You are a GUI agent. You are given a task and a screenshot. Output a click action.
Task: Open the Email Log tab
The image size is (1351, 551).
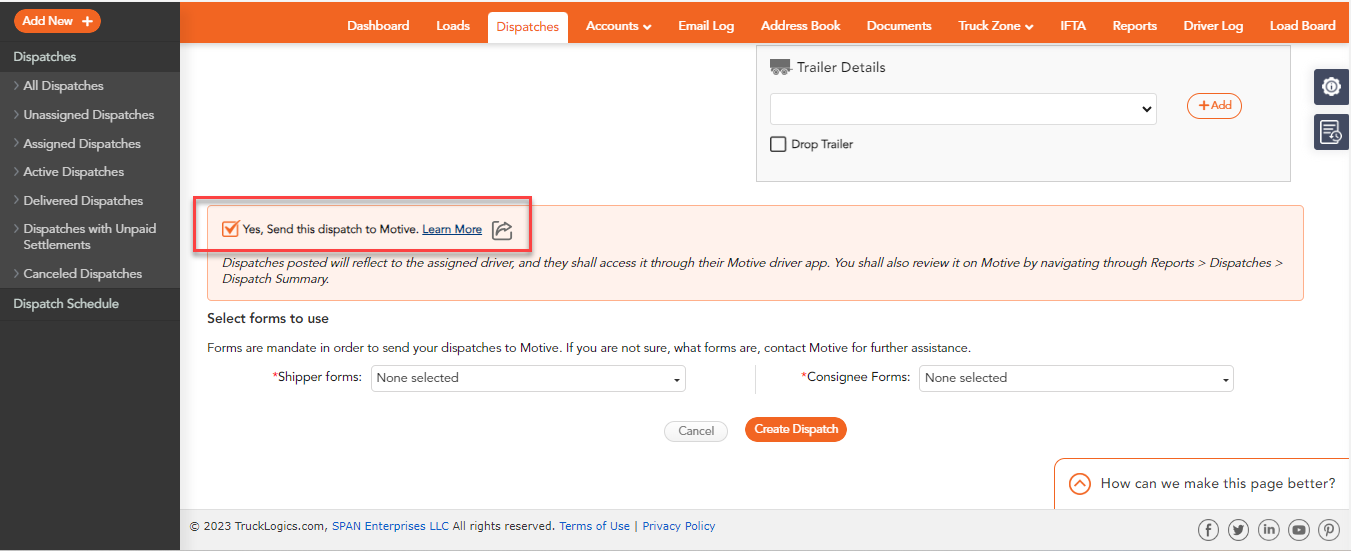click(x=706, y=26)
